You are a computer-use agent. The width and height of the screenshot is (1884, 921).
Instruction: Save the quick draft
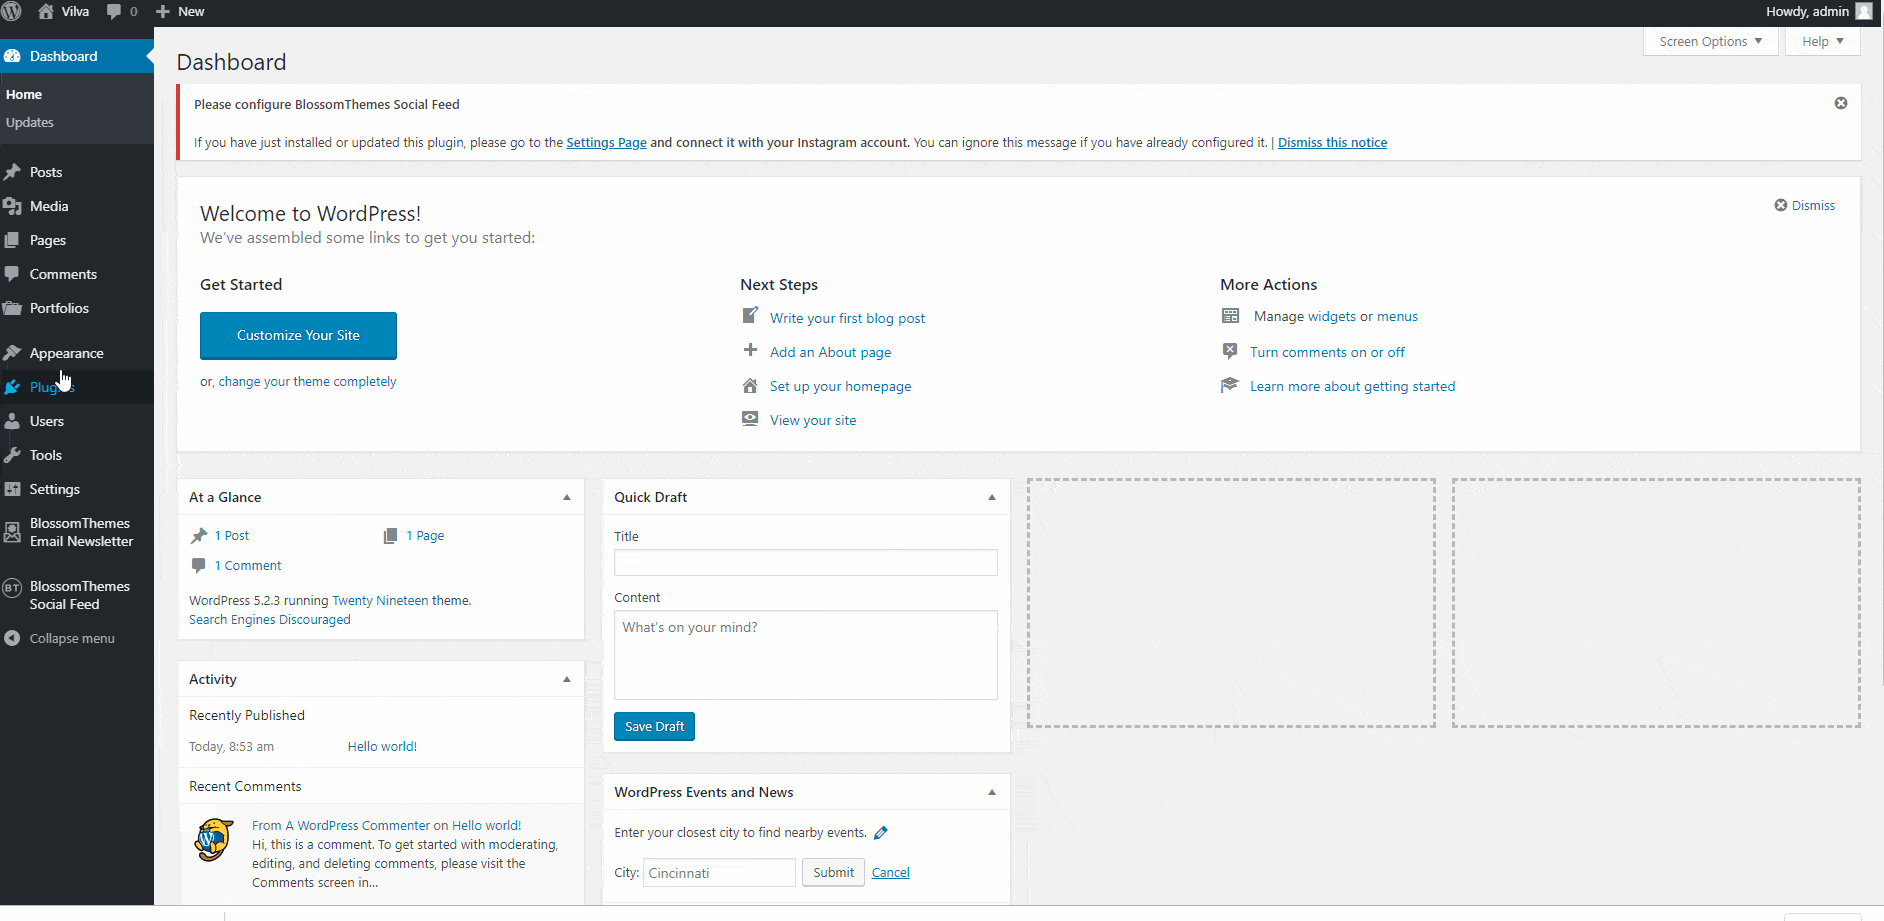click(x=654, y=727)
